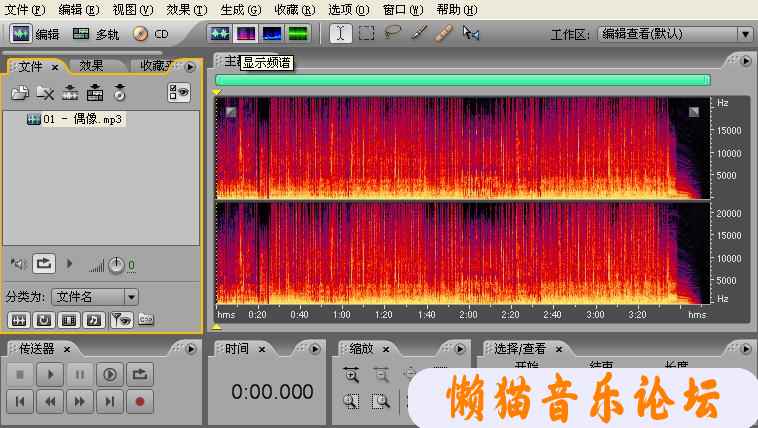Switch to the 效果 tab

tap(91, 66)
